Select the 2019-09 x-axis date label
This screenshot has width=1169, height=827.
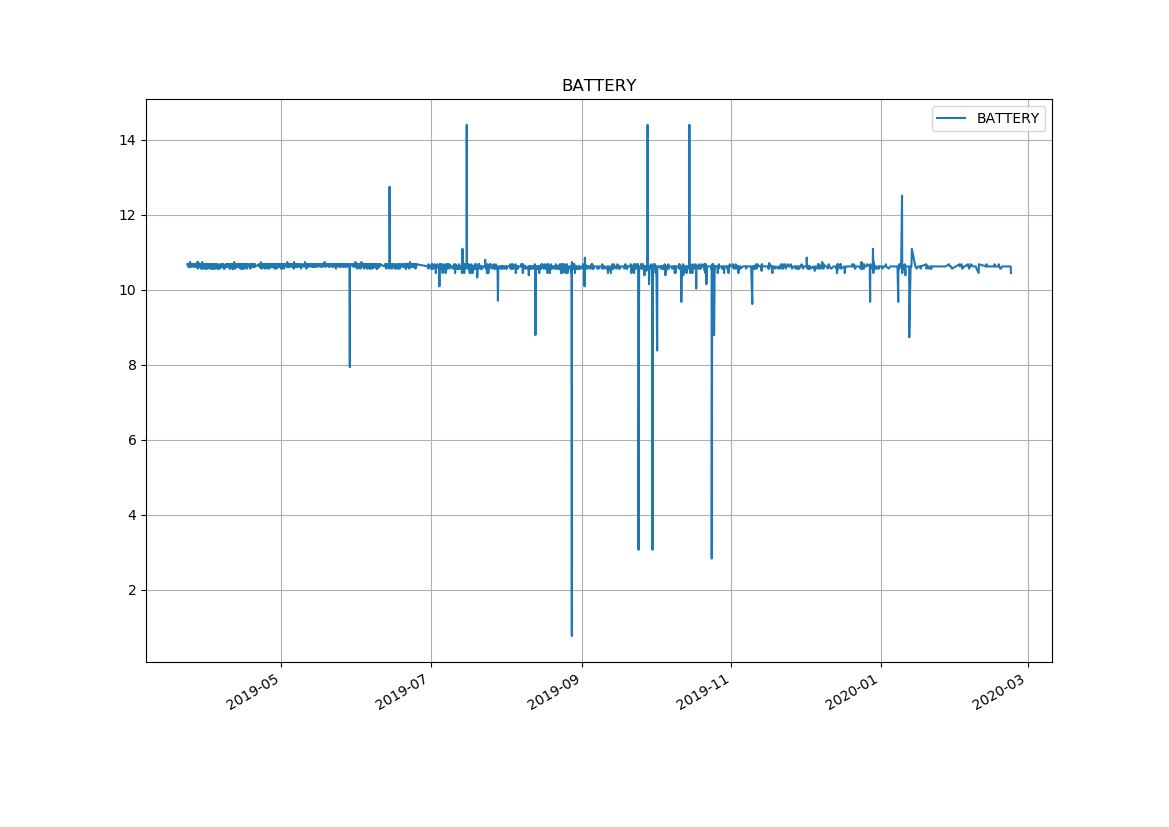click(555, 692)
